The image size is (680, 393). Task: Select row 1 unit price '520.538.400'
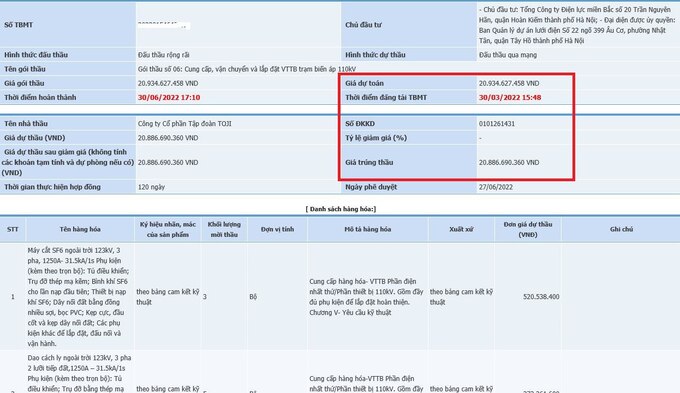(x=541, y=297)
